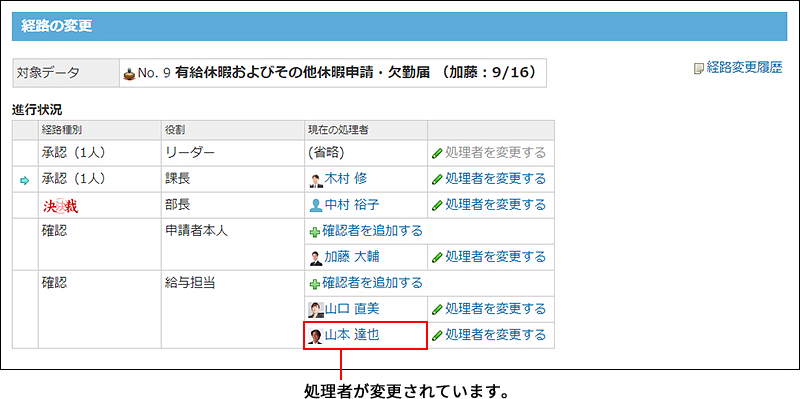Open the 経路変更履歴 link
The width and height of the screenshot is (800, 399).
[744, 68]
